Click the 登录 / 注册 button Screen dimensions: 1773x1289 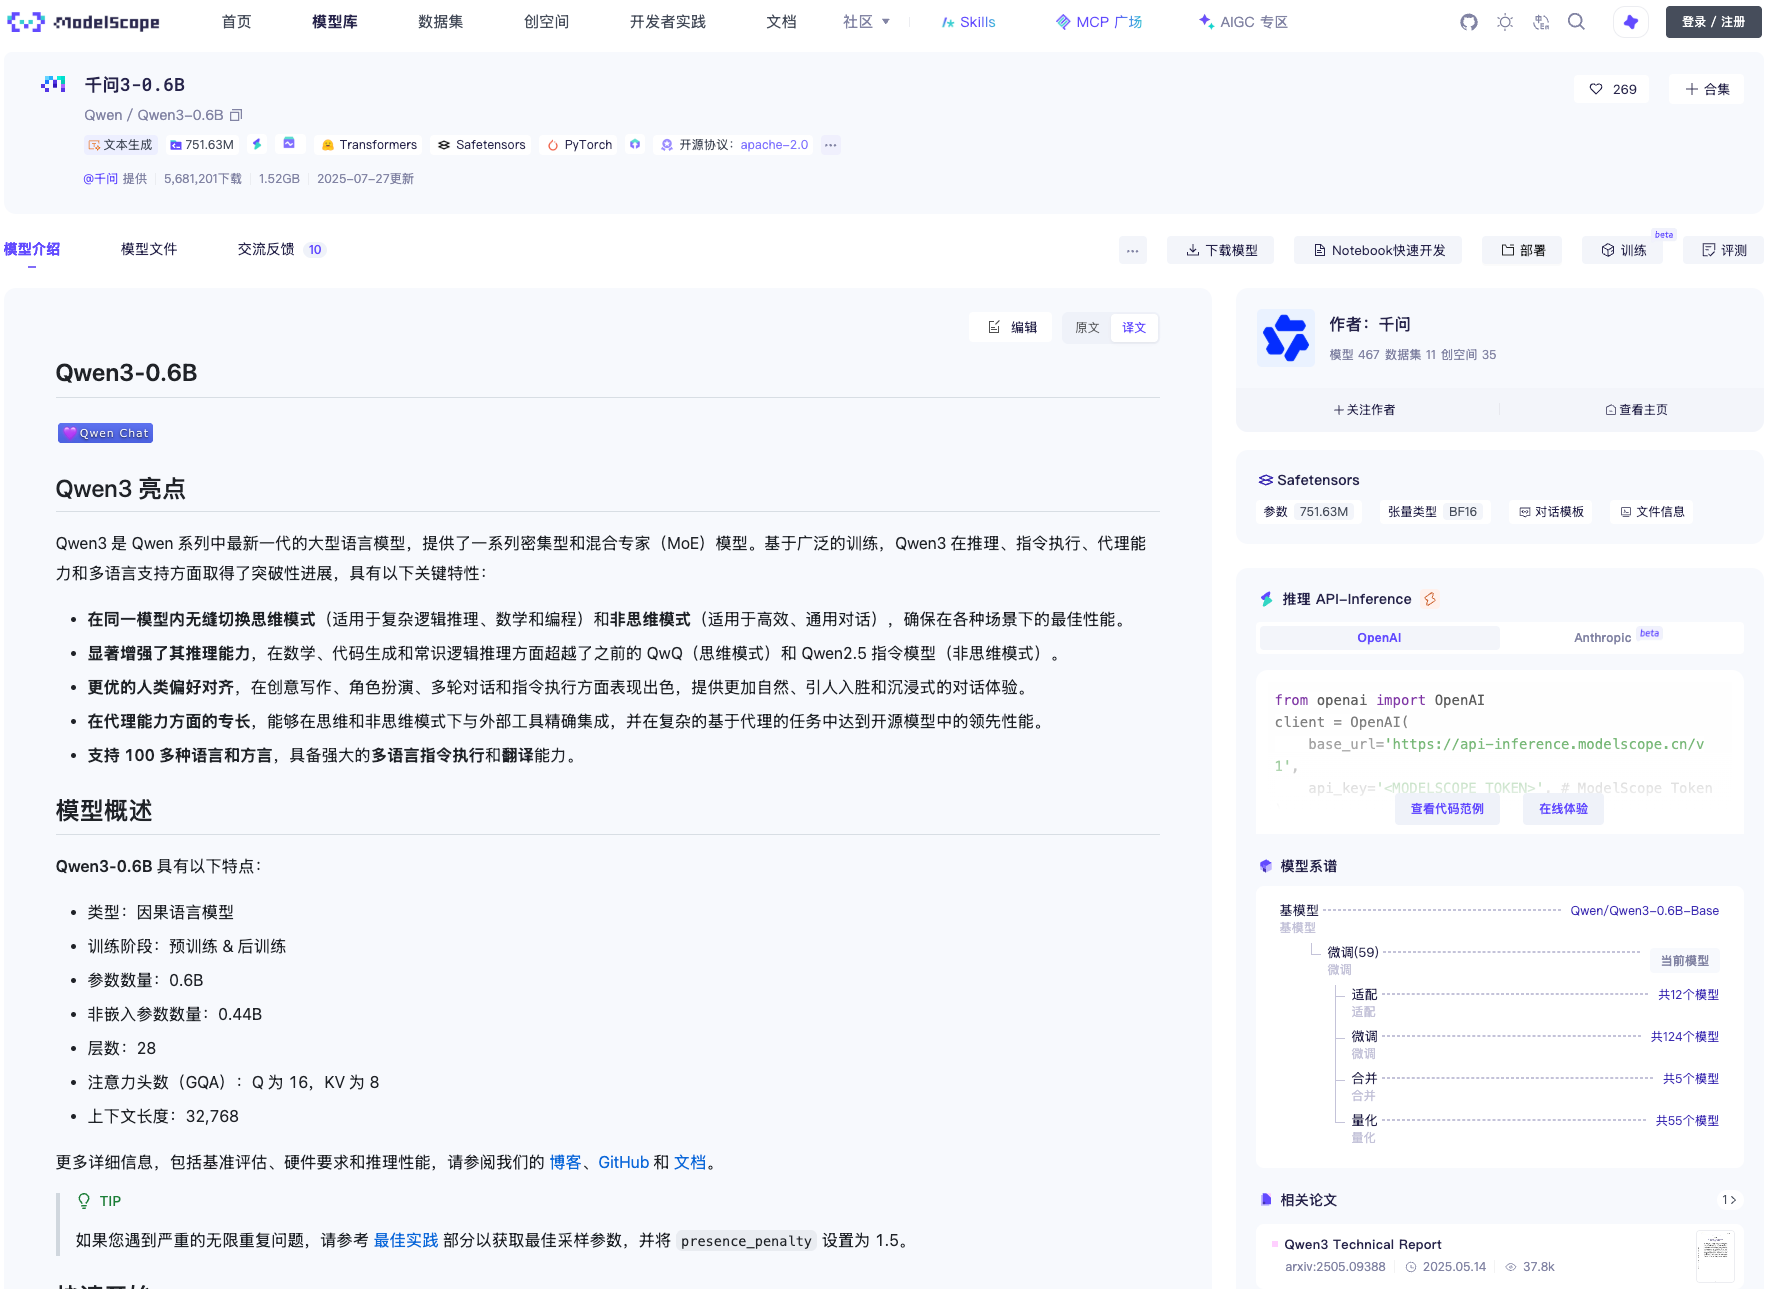[1713, 22]
